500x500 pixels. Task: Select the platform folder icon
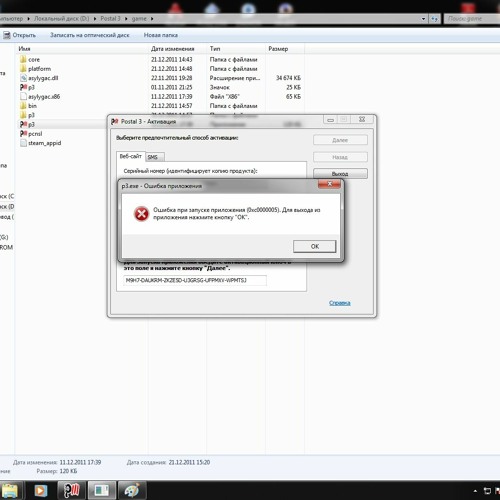point(23,69)
